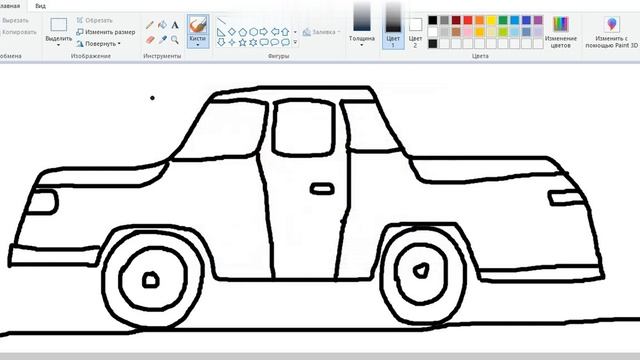Pick the green color swatch
This screenshot has width=640, height=360.
coord(503,20)
